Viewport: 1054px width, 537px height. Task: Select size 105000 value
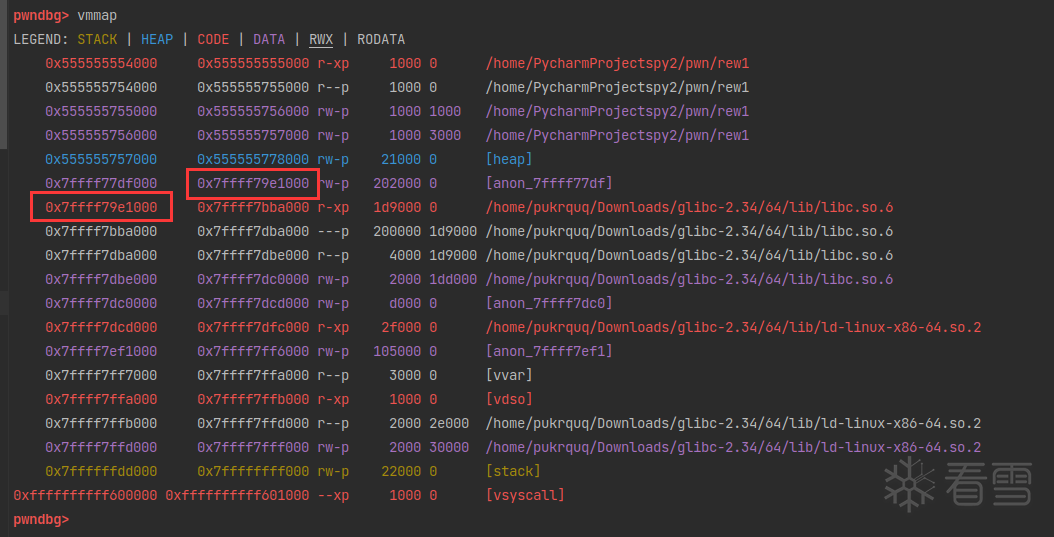[397, 352]
